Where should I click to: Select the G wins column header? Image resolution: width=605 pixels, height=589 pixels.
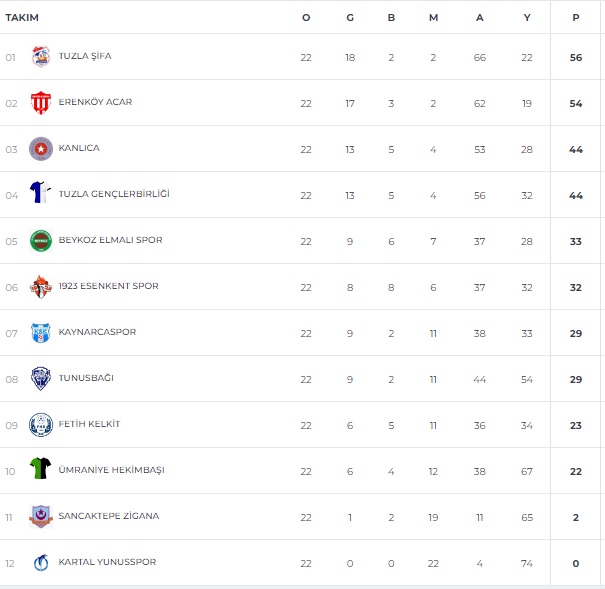point(350,18)
